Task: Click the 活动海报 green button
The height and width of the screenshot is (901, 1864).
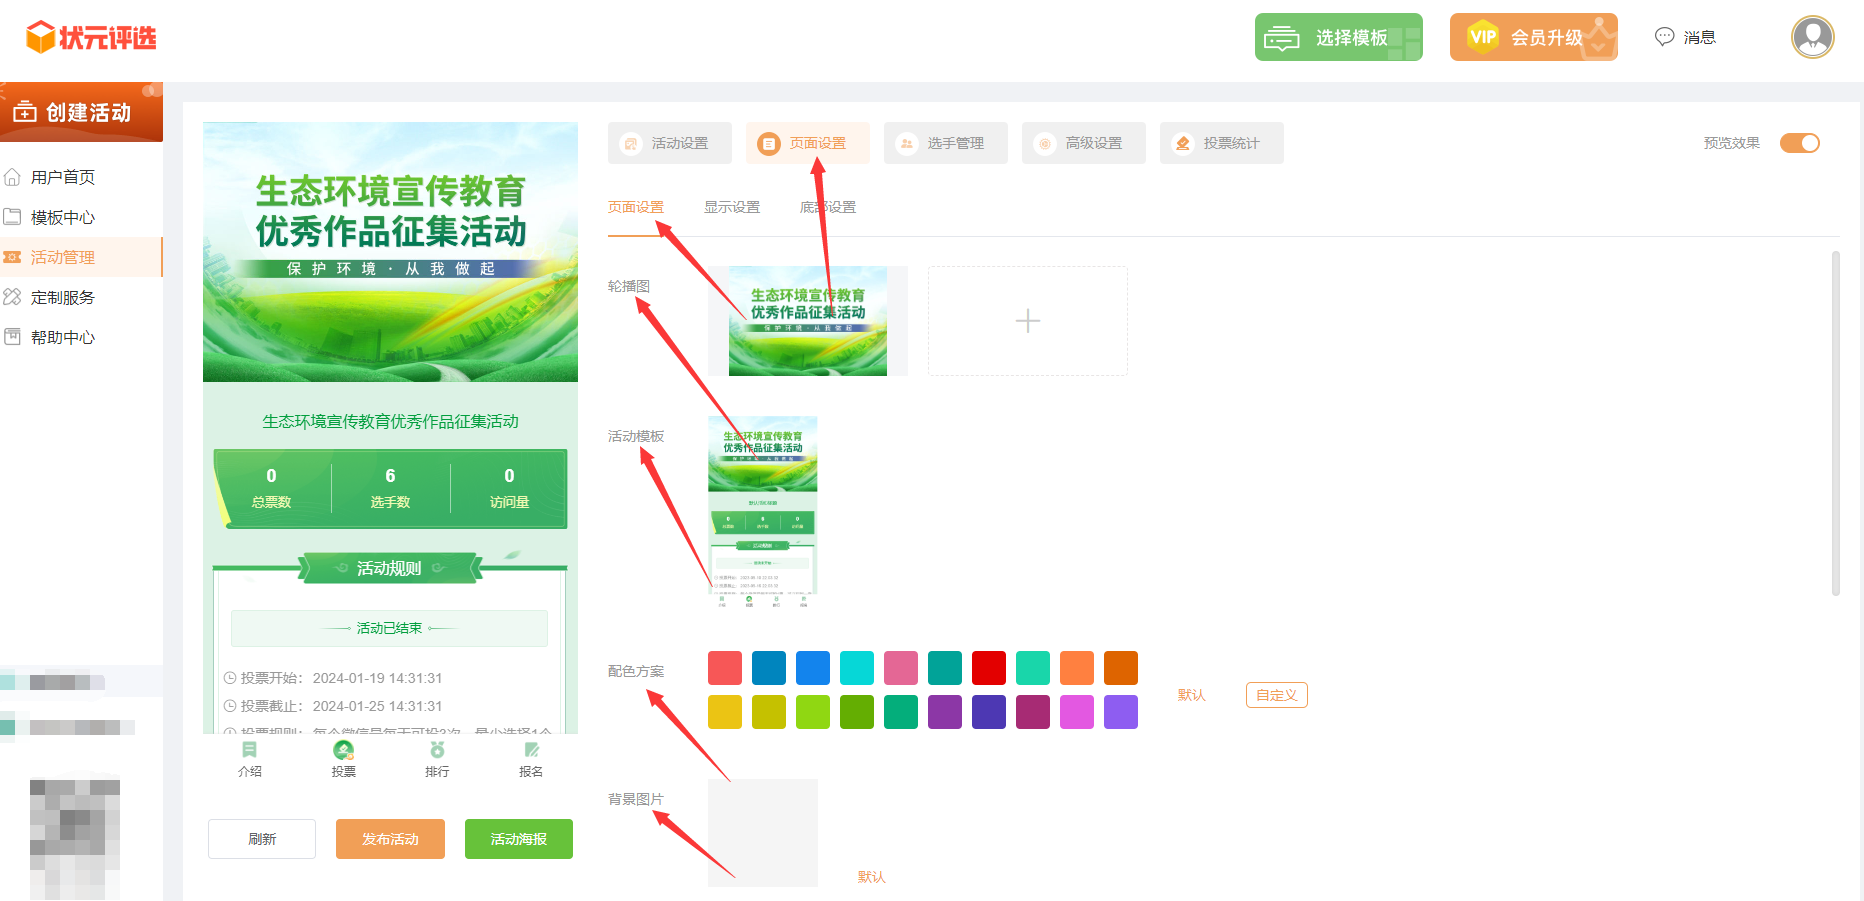Action: pos(518,839)
